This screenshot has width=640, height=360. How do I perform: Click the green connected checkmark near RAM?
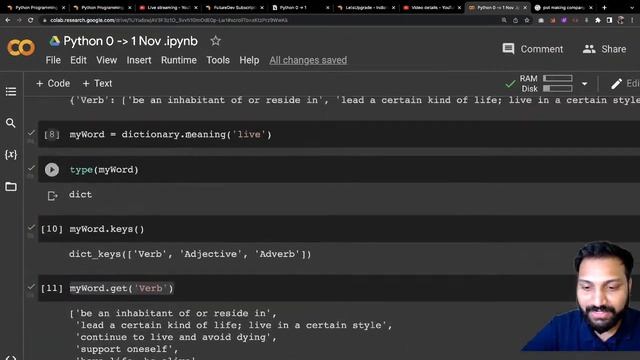pos(510,84)
